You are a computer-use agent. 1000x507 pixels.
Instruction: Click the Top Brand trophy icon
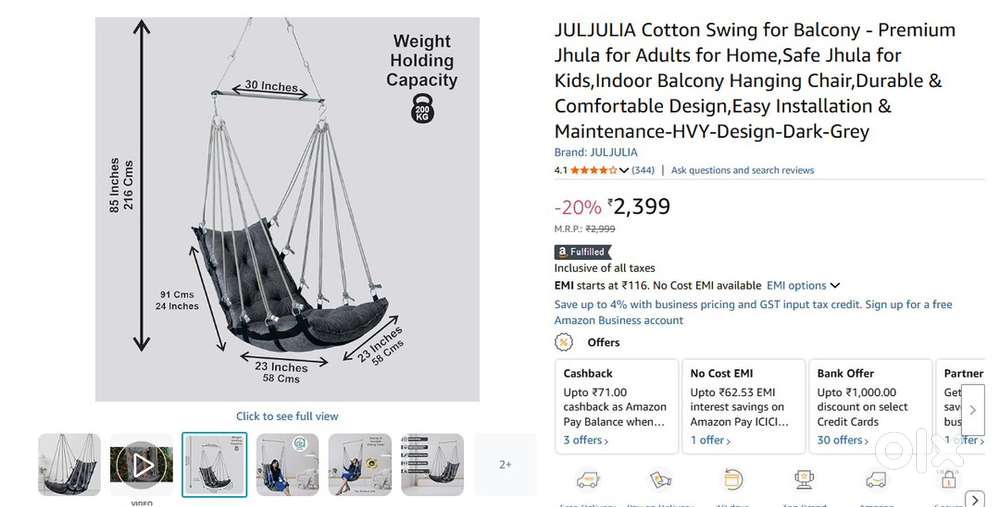click(804, 481)
